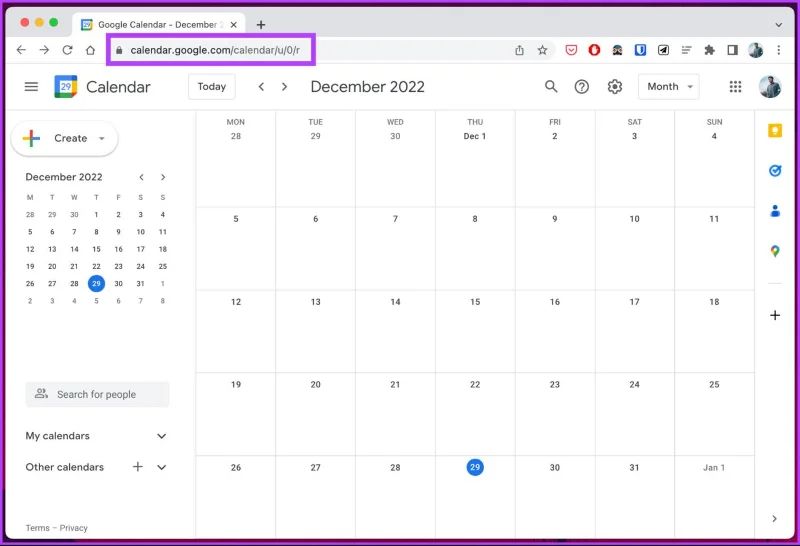Share this page from address bar
Image resolution: width=800 pixels, height=546 pixels.
click(x=519, y=50)
